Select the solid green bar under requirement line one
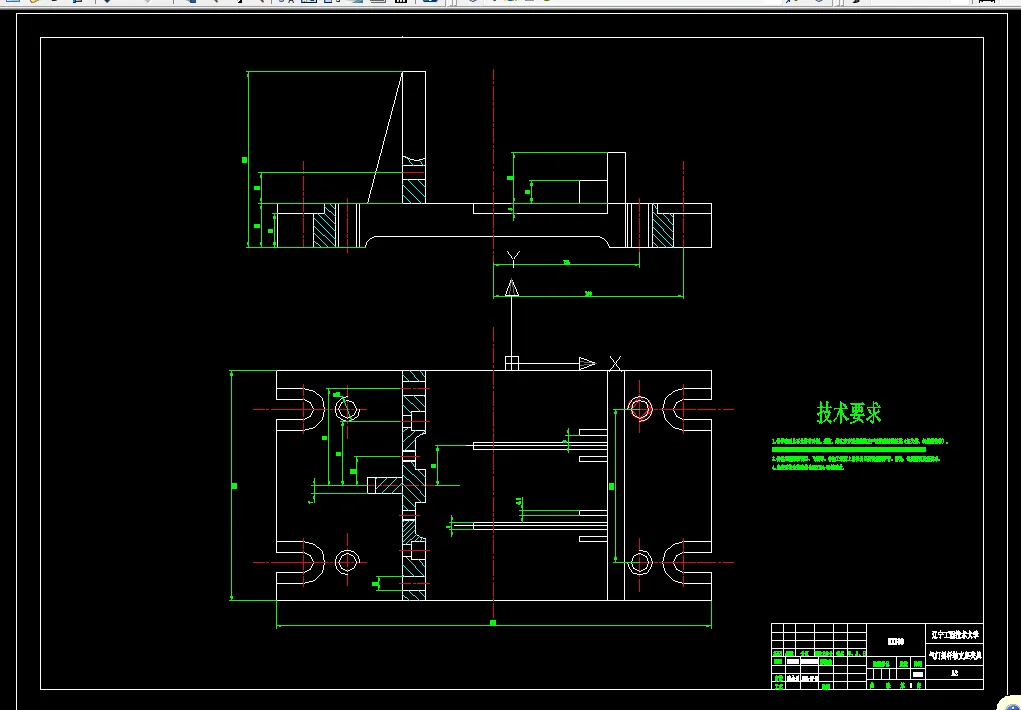 coord(848,449)
